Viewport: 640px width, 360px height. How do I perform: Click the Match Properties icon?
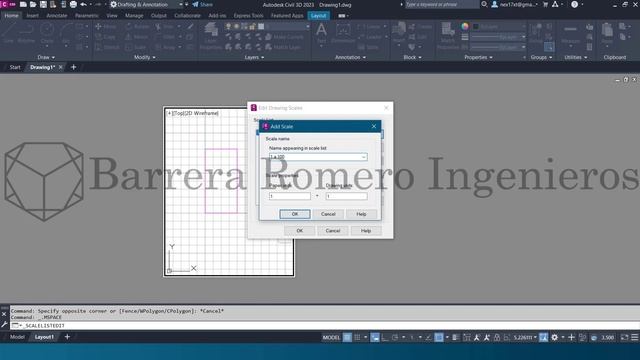tap(448, 35)
